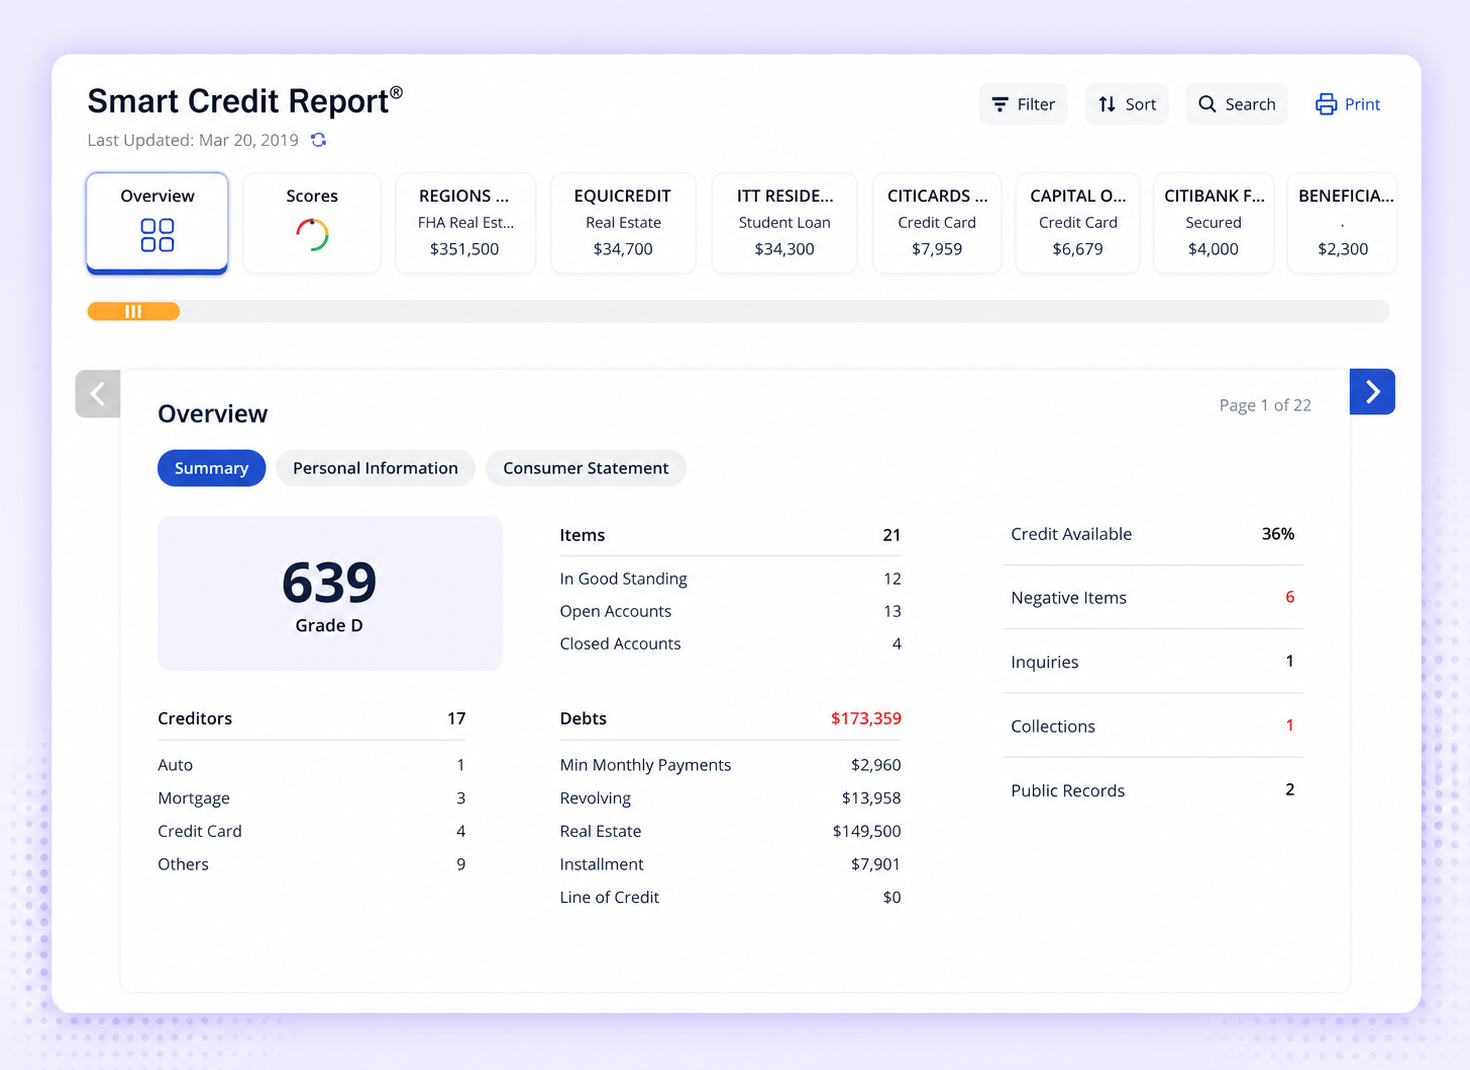This screenshot has width=1470, height=1070.
Task: Click the orange horizontal scrollbar handle
Action: pyautogui.click(x=133, y=312)
